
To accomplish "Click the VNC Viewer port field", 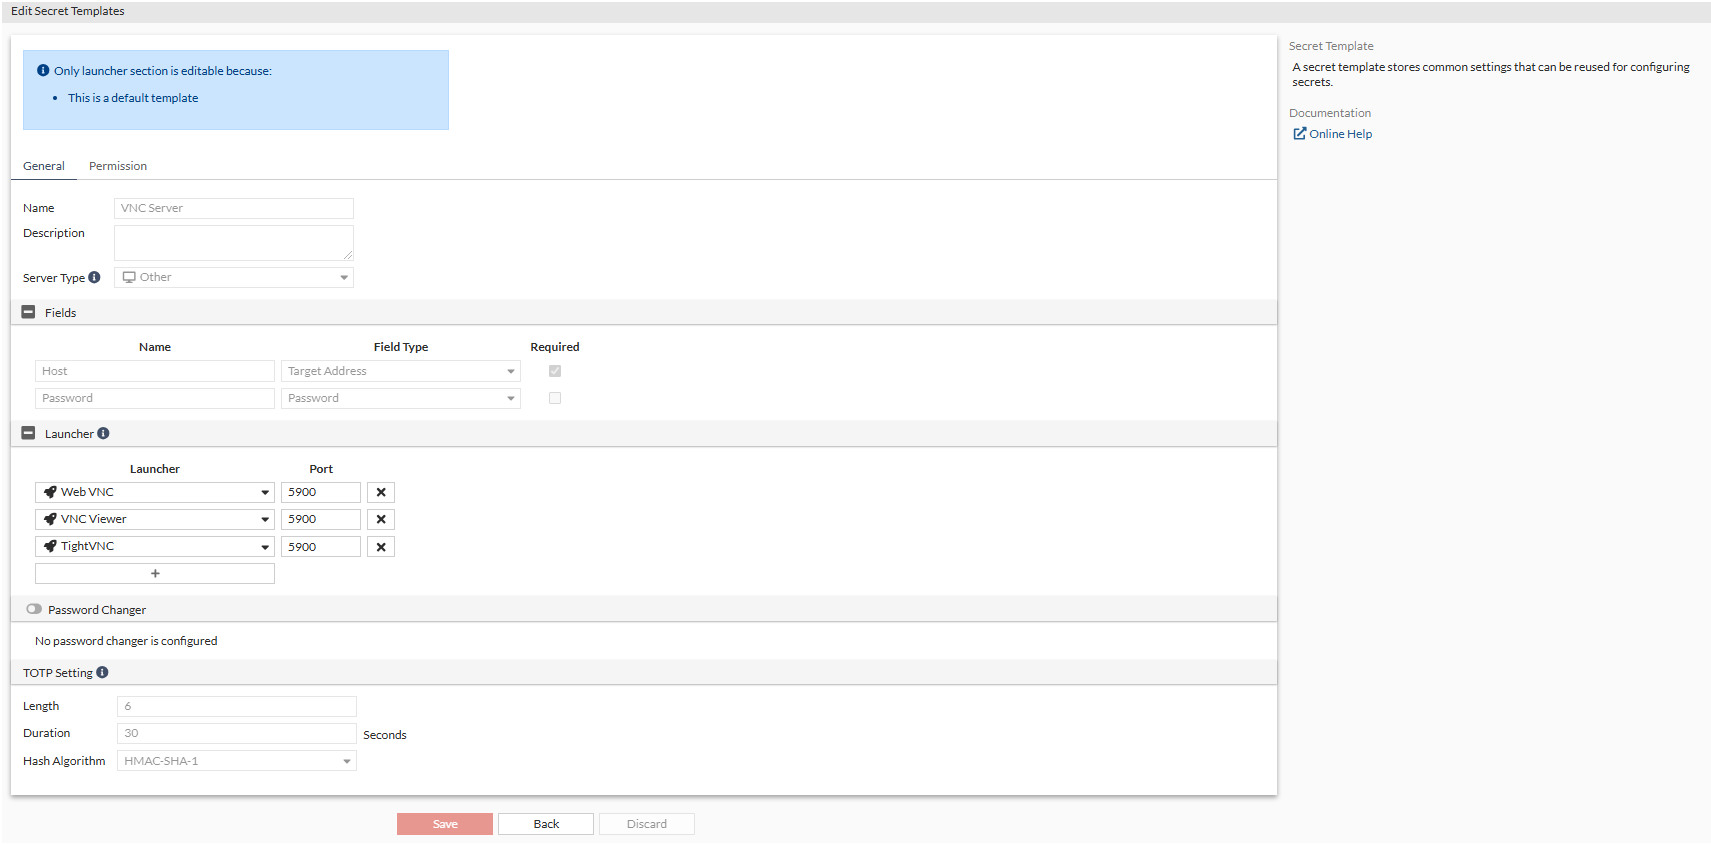I will pyautogui.click(x=320, y=519).
